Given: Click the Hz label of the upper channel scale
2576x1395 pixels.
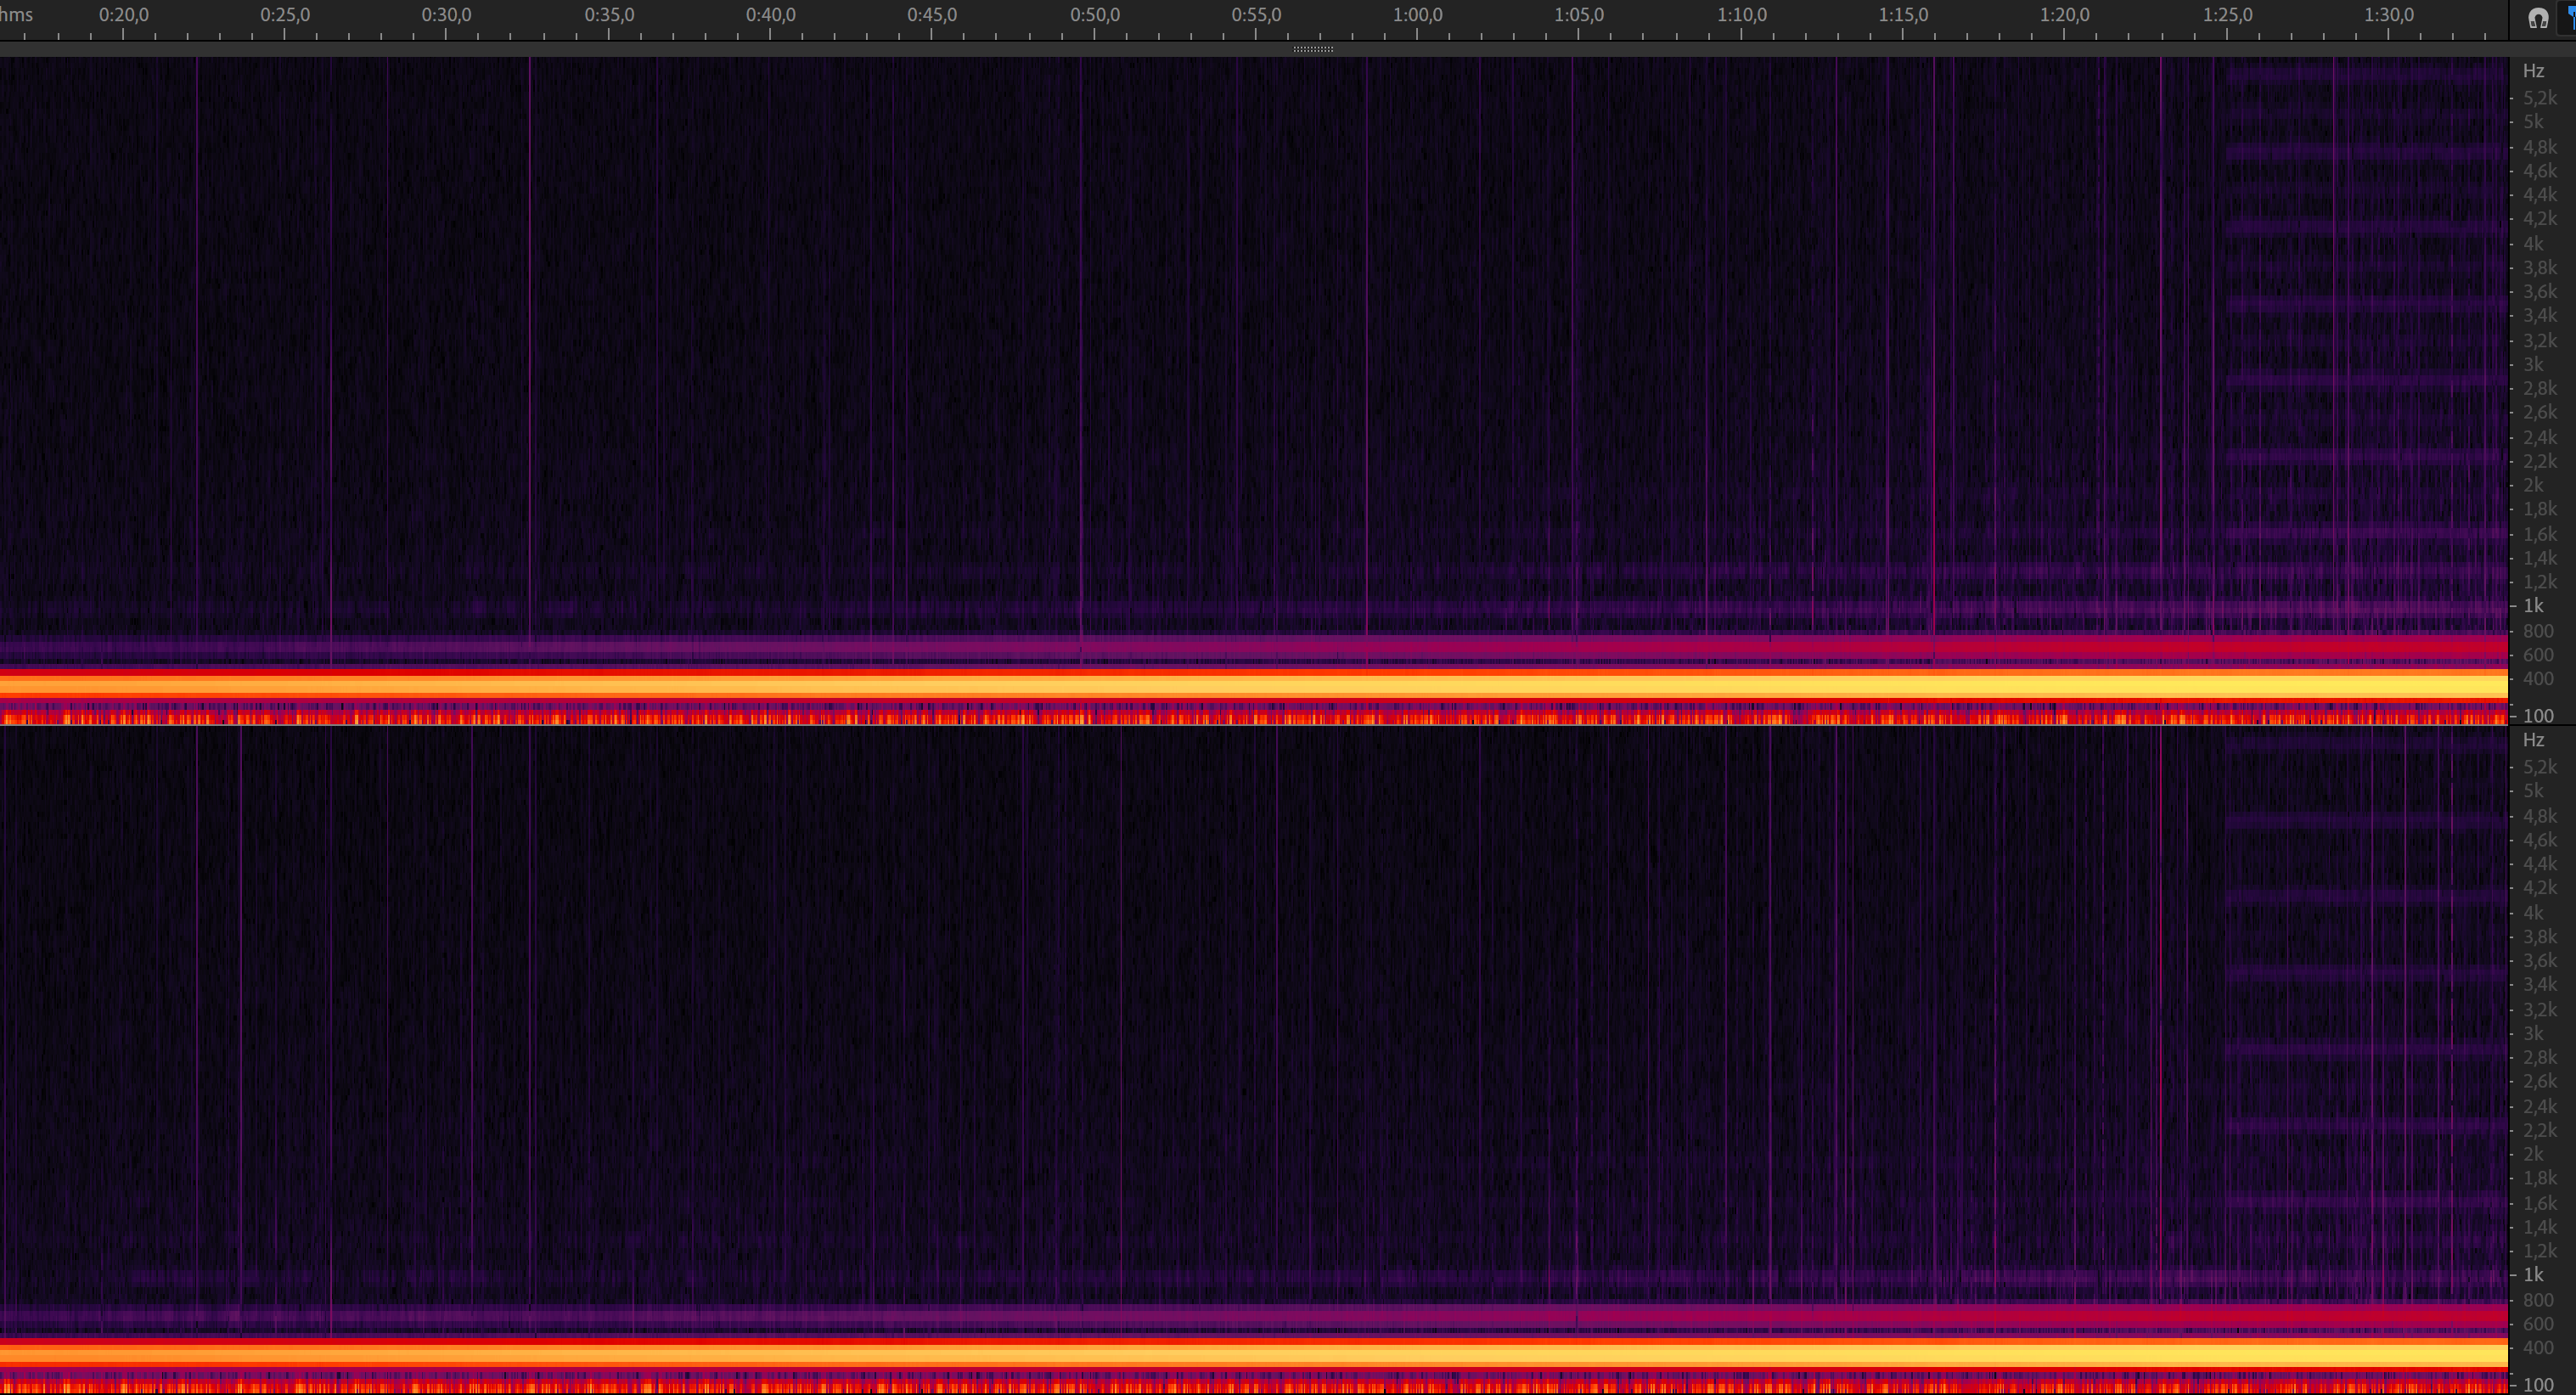Looking at the screenshot, I should (x=2533, y=71).
